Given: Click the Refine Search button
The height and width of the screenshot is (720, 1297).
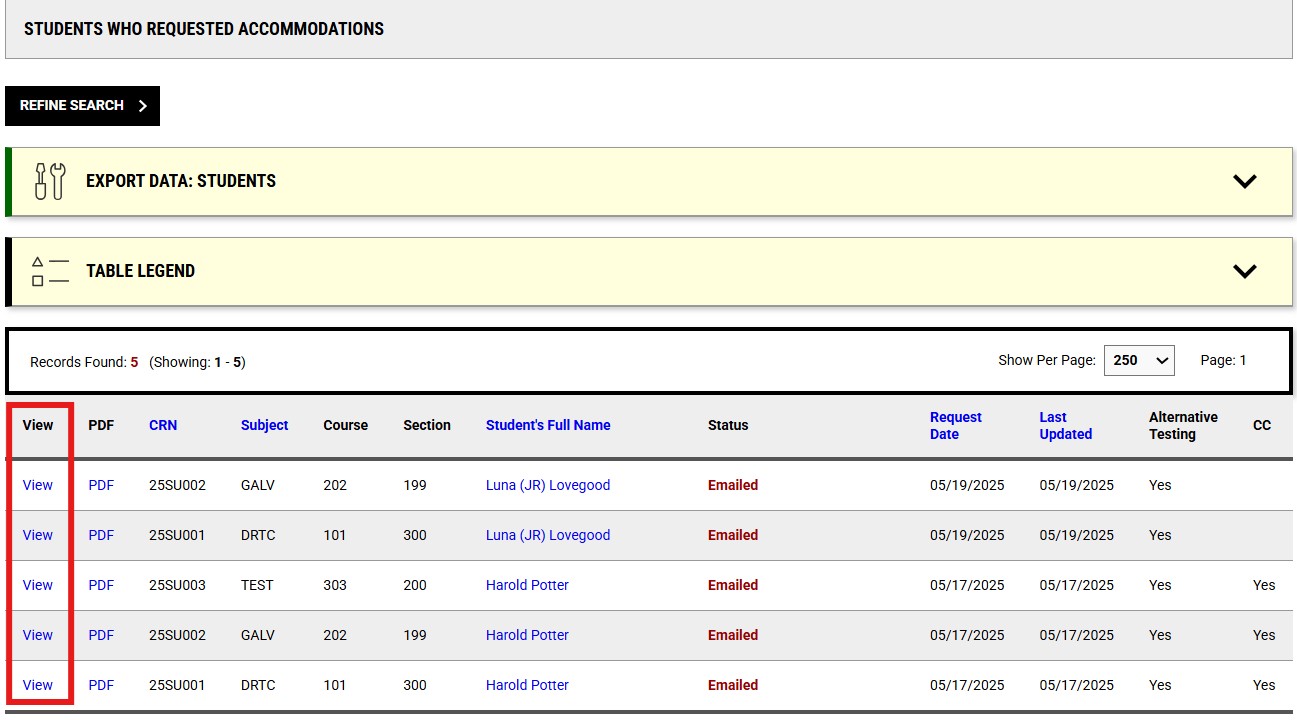Looking at the screenshot, I should 82,106.
